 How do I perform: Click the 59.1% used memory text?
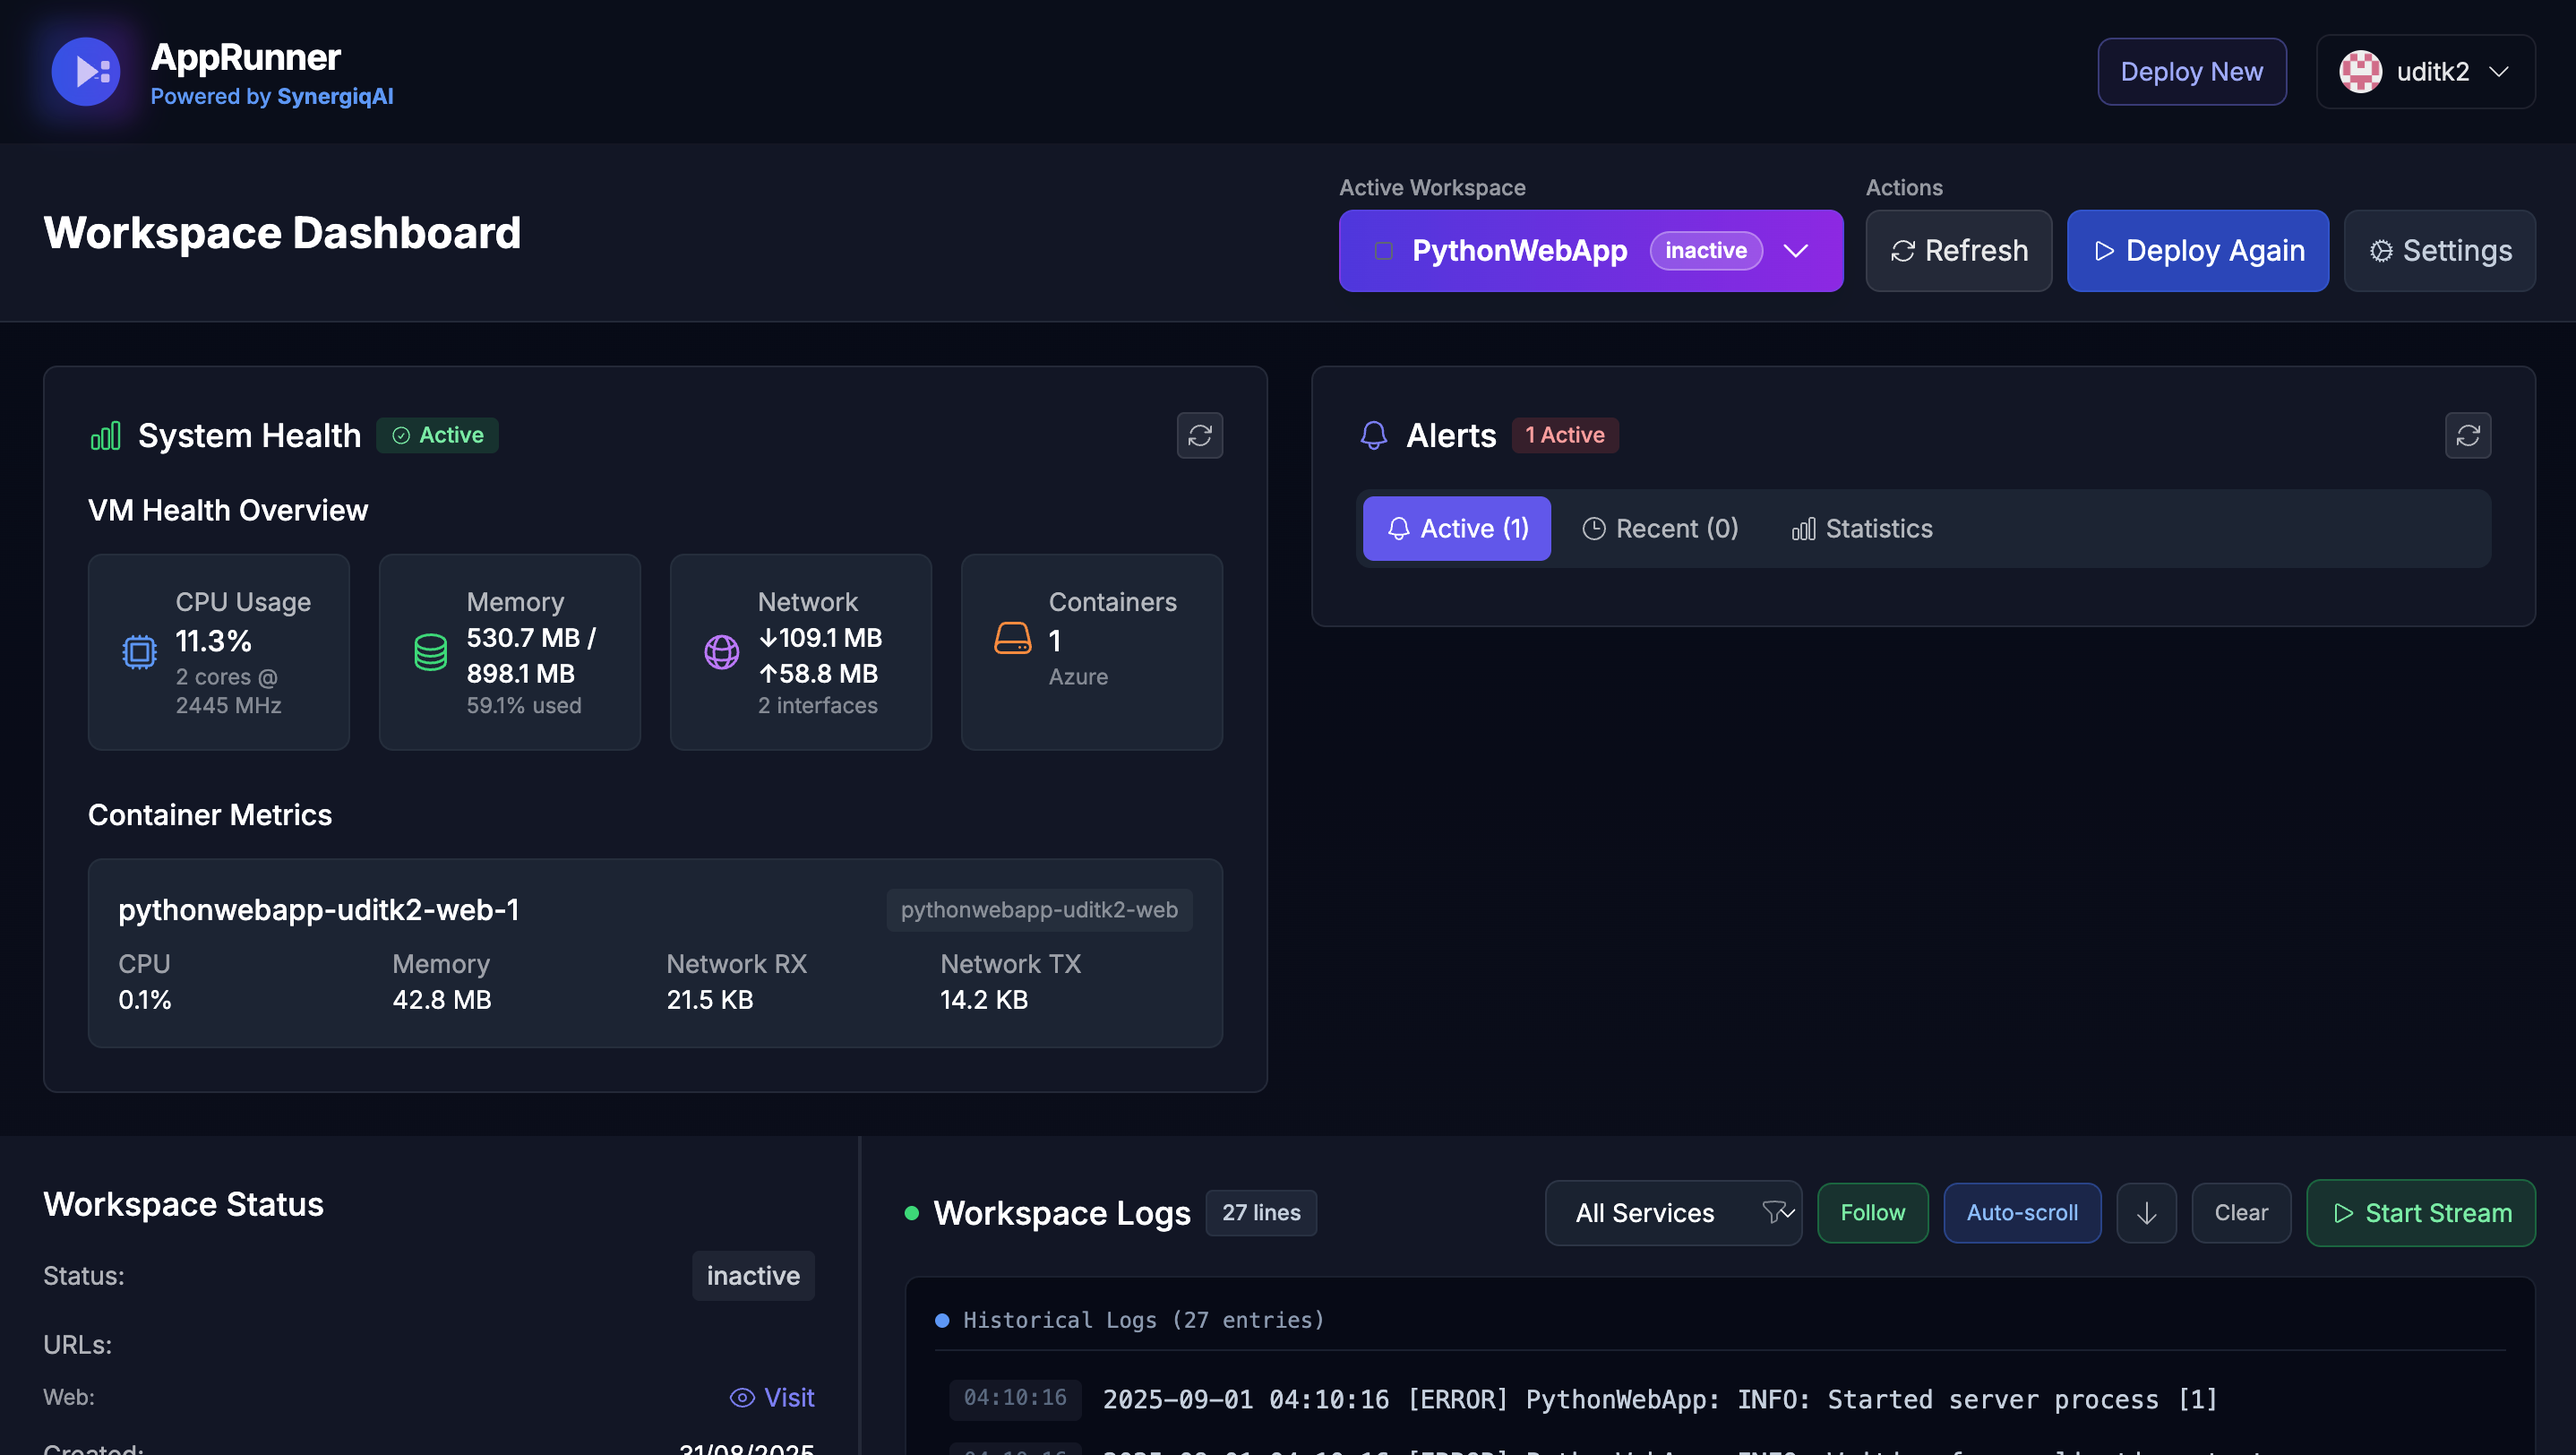[x=523, y=706]
